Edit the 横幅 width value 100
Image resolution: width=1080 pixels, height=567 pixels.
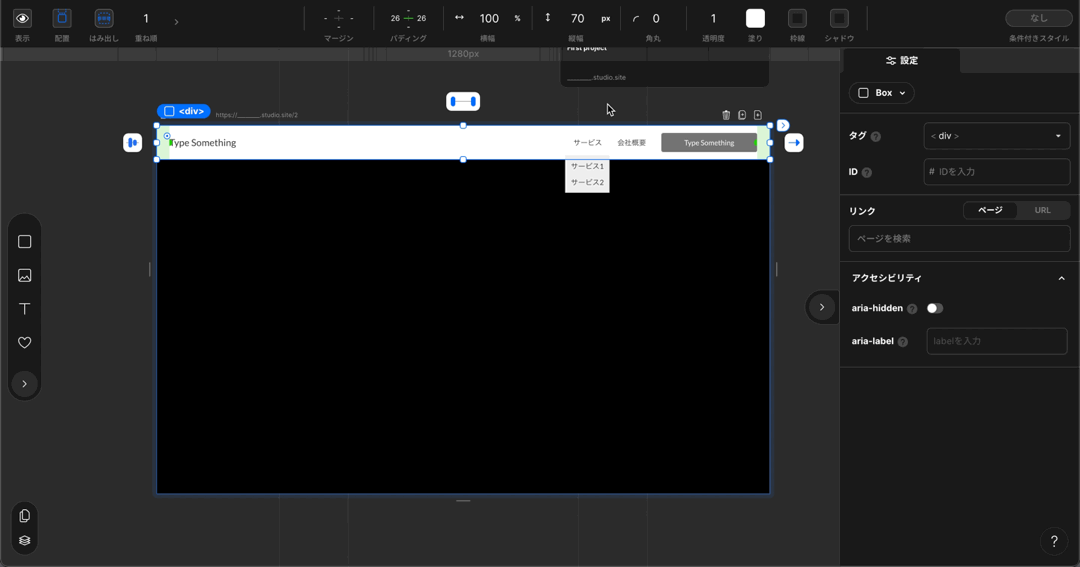click(x=489, y=19)
